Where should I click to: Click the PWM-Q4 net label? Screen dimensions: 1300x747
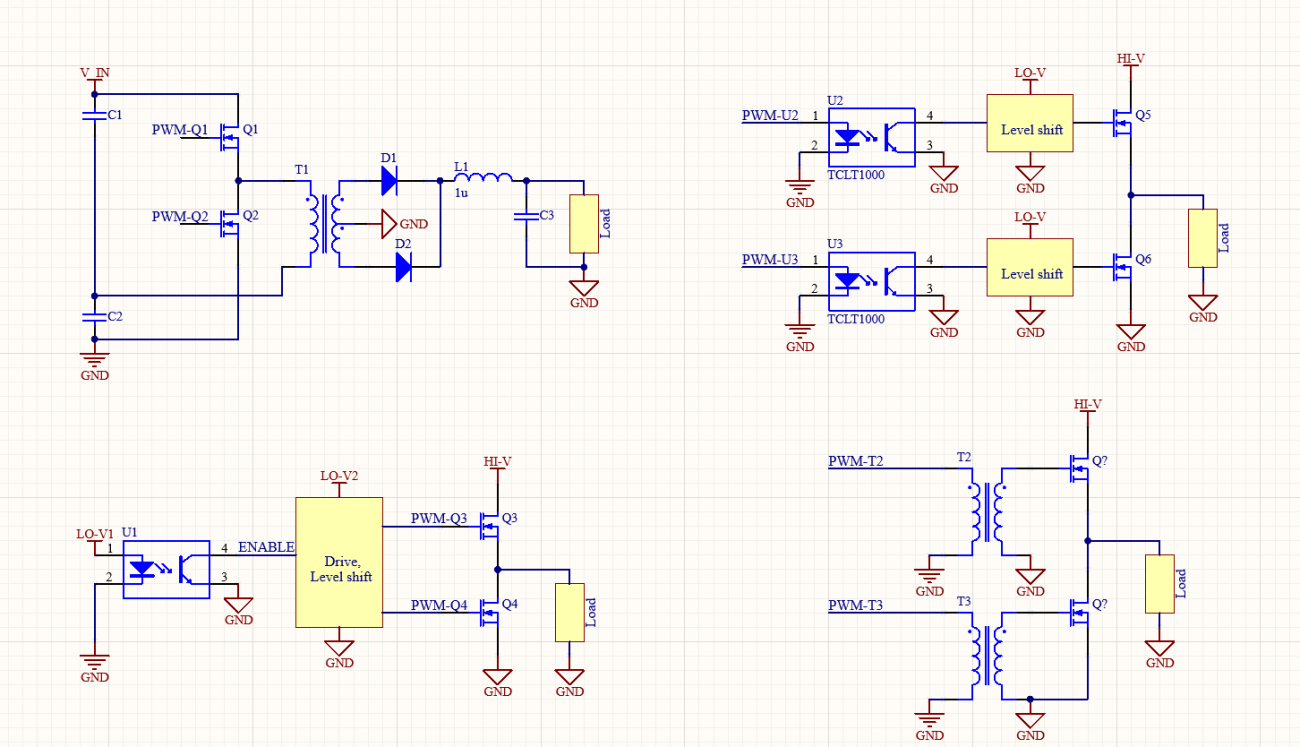point(439,605)
